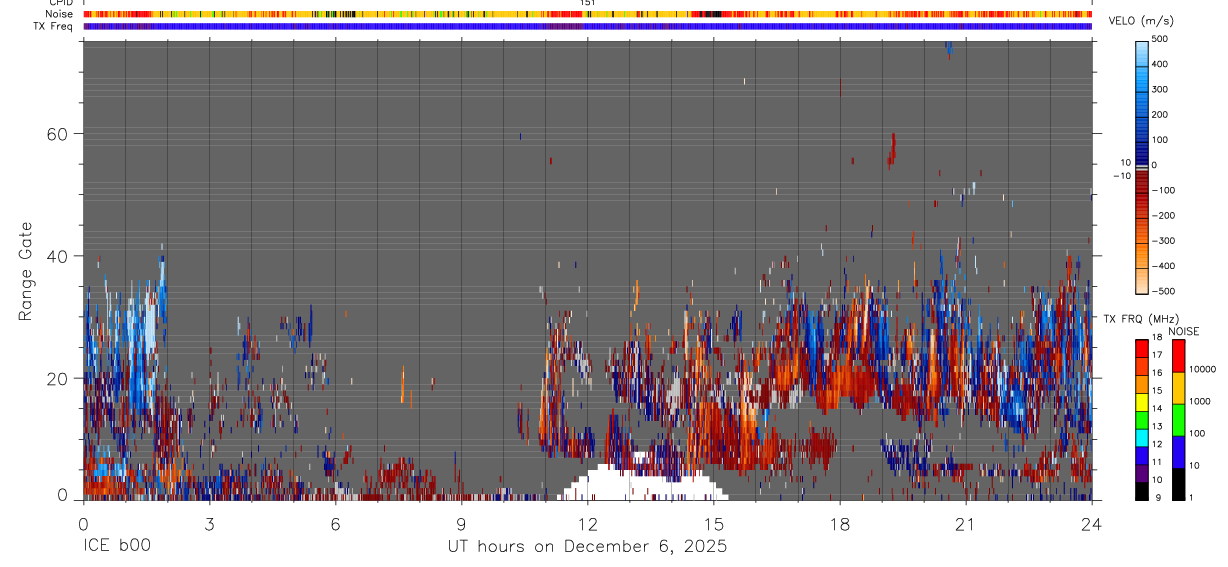This screenshot has height=567, width=1228.
Task: Click the blue TX Freq strip above the plot
Action: (587, 26)
